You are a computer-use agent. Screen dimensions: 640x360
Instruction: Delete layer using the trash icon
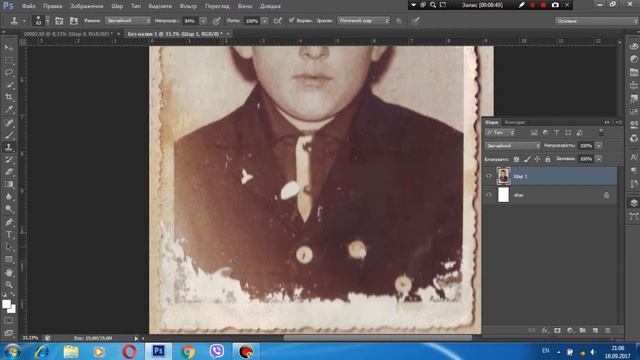tap(607, 330)
